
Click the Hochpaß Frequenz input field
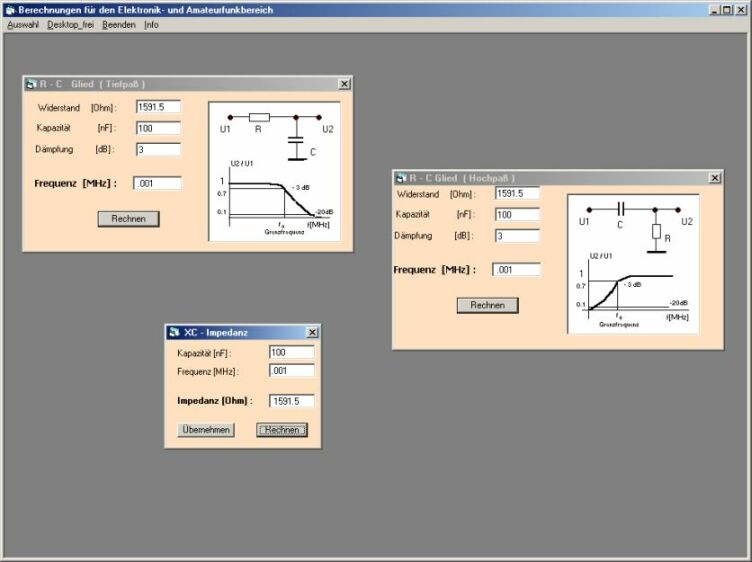pyautogui.click(x=517, y=270)
